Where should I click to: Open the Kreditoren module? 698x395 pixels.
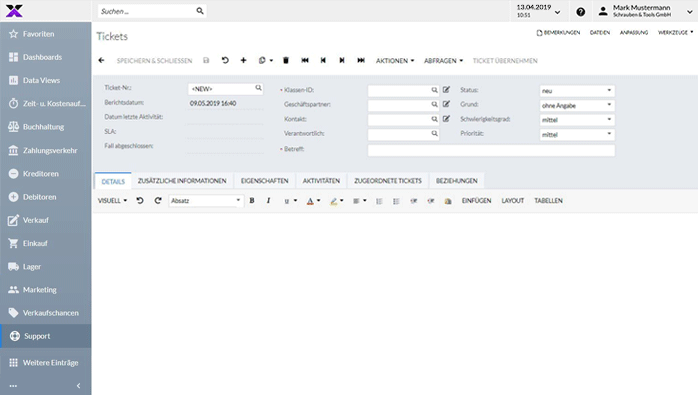[x=45, y=174]
